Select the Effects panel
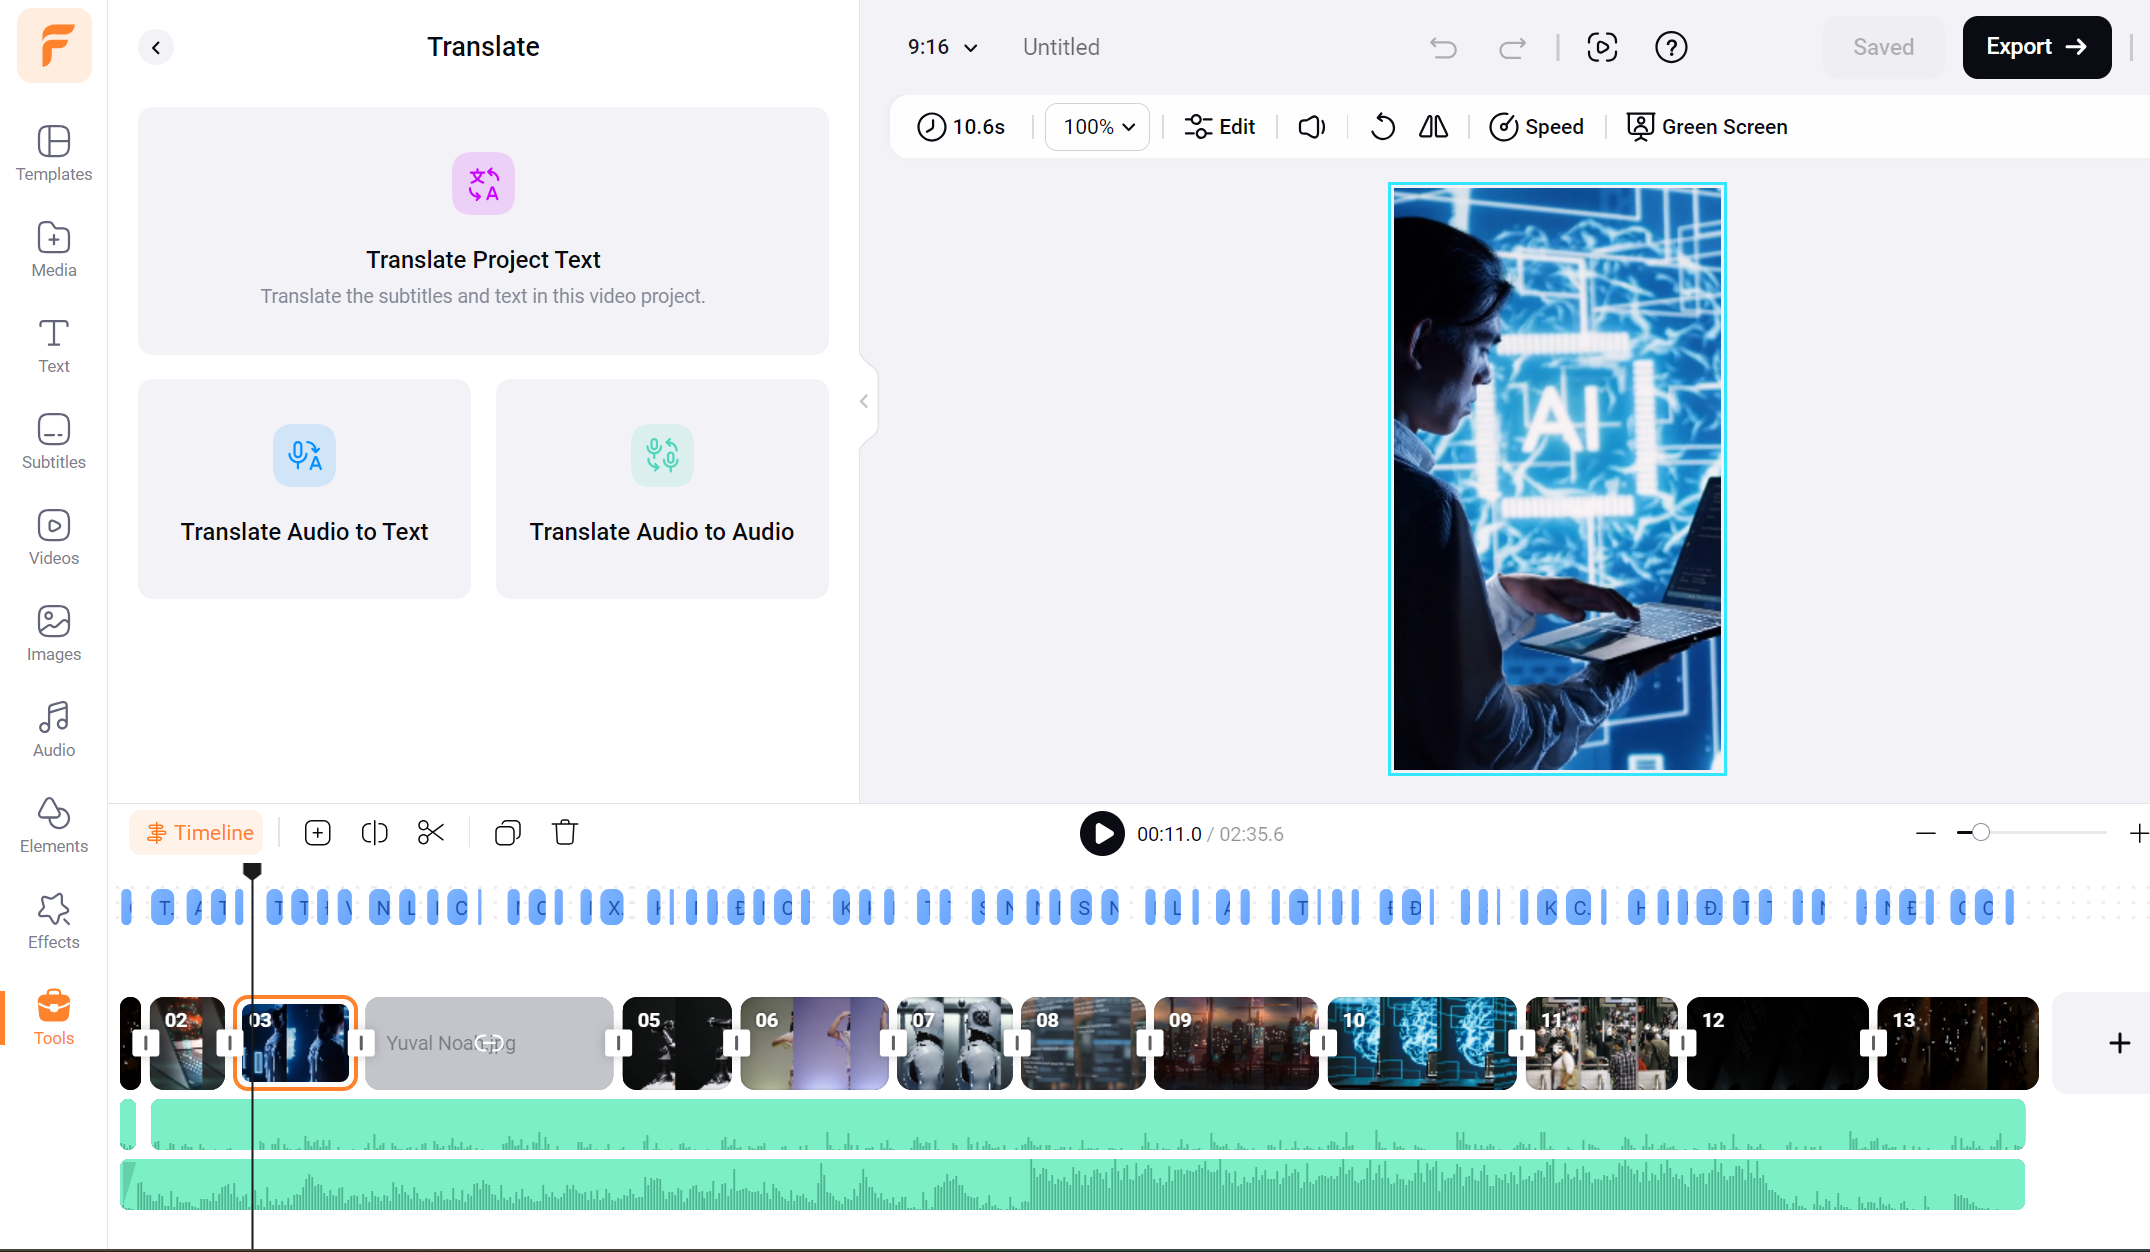 pyautogui.click(x=52, y=920)
